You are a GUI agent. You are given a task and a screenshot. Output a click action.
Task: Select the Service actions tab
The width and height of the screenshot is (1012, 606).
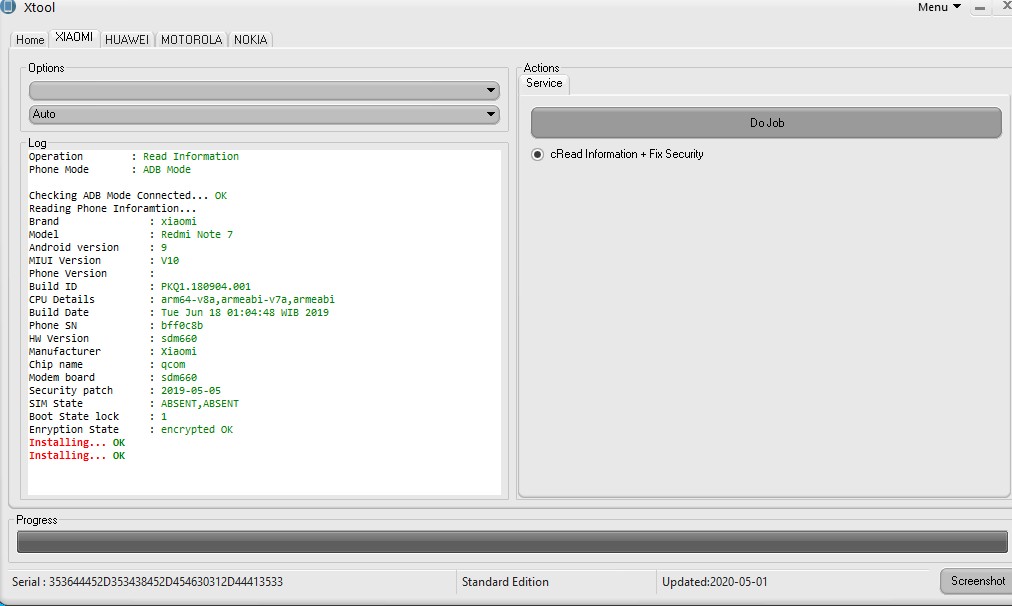coord(544,83)
